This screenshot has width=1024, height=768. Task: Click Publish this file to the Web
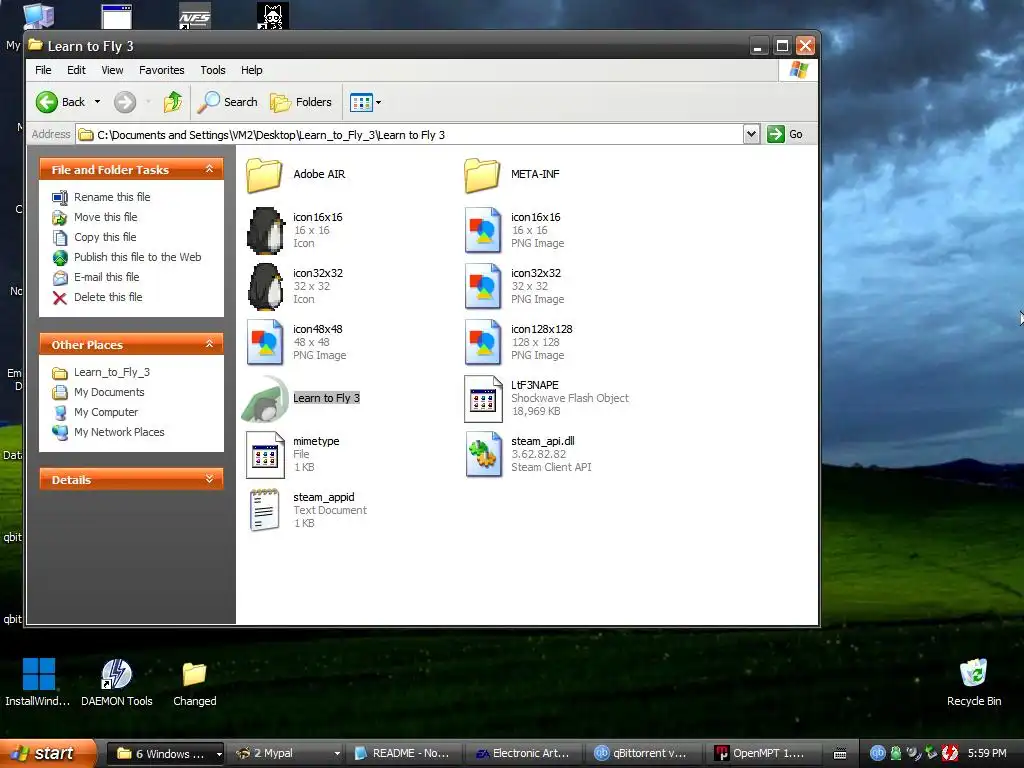(x=137, y=257)
